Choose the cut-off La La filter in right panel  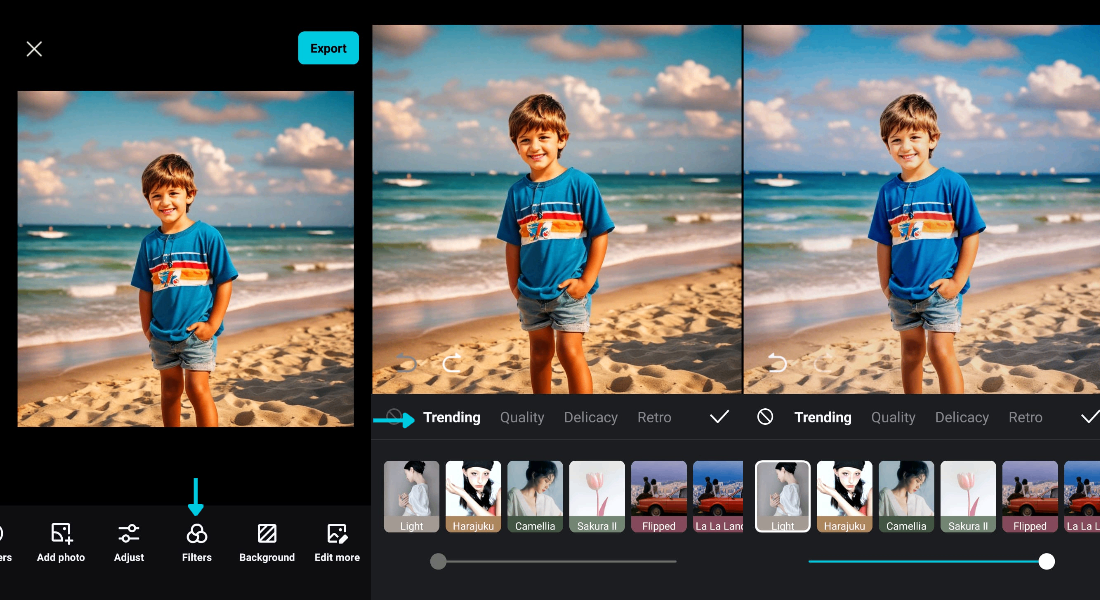coord(1082,496)
